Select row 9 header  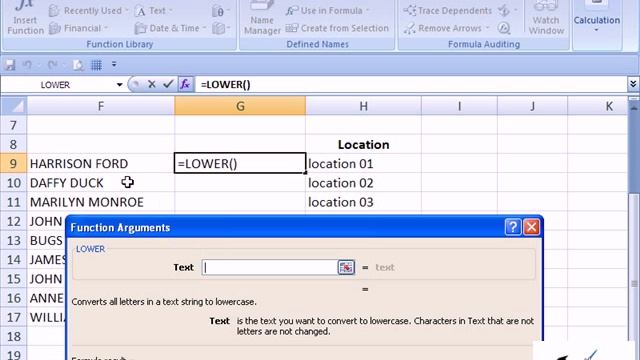click(13, 164)
